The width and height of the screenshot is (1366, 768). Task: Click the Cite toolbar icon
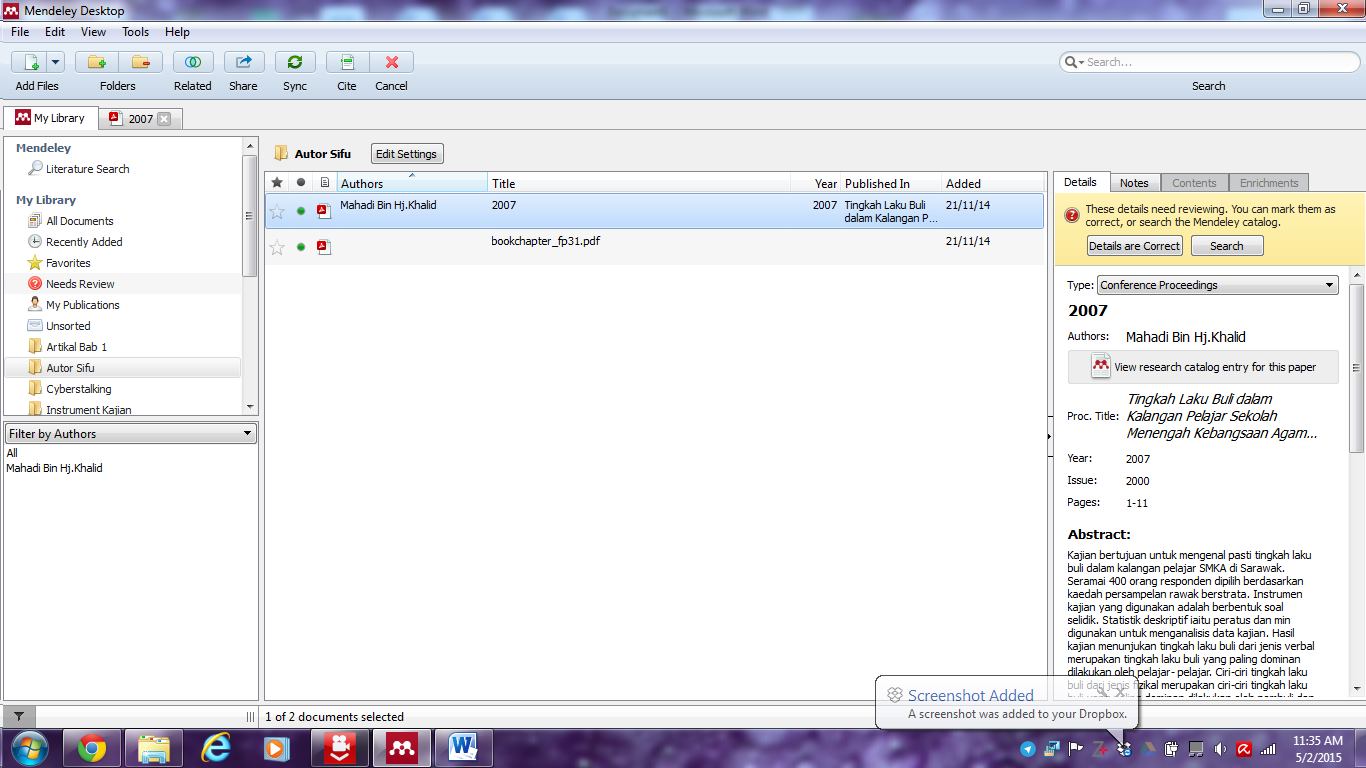[347, 62]
